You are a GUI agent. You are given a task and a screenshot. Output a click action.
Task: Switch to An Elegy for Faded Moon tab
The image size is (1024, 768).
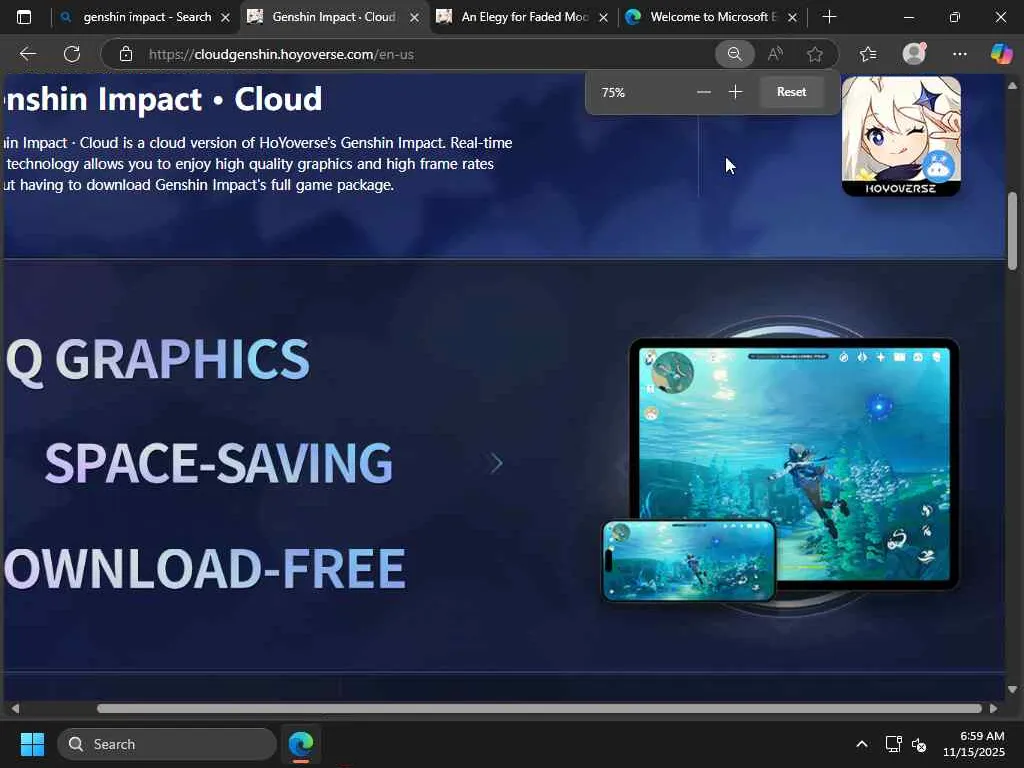tap(524, 17)
